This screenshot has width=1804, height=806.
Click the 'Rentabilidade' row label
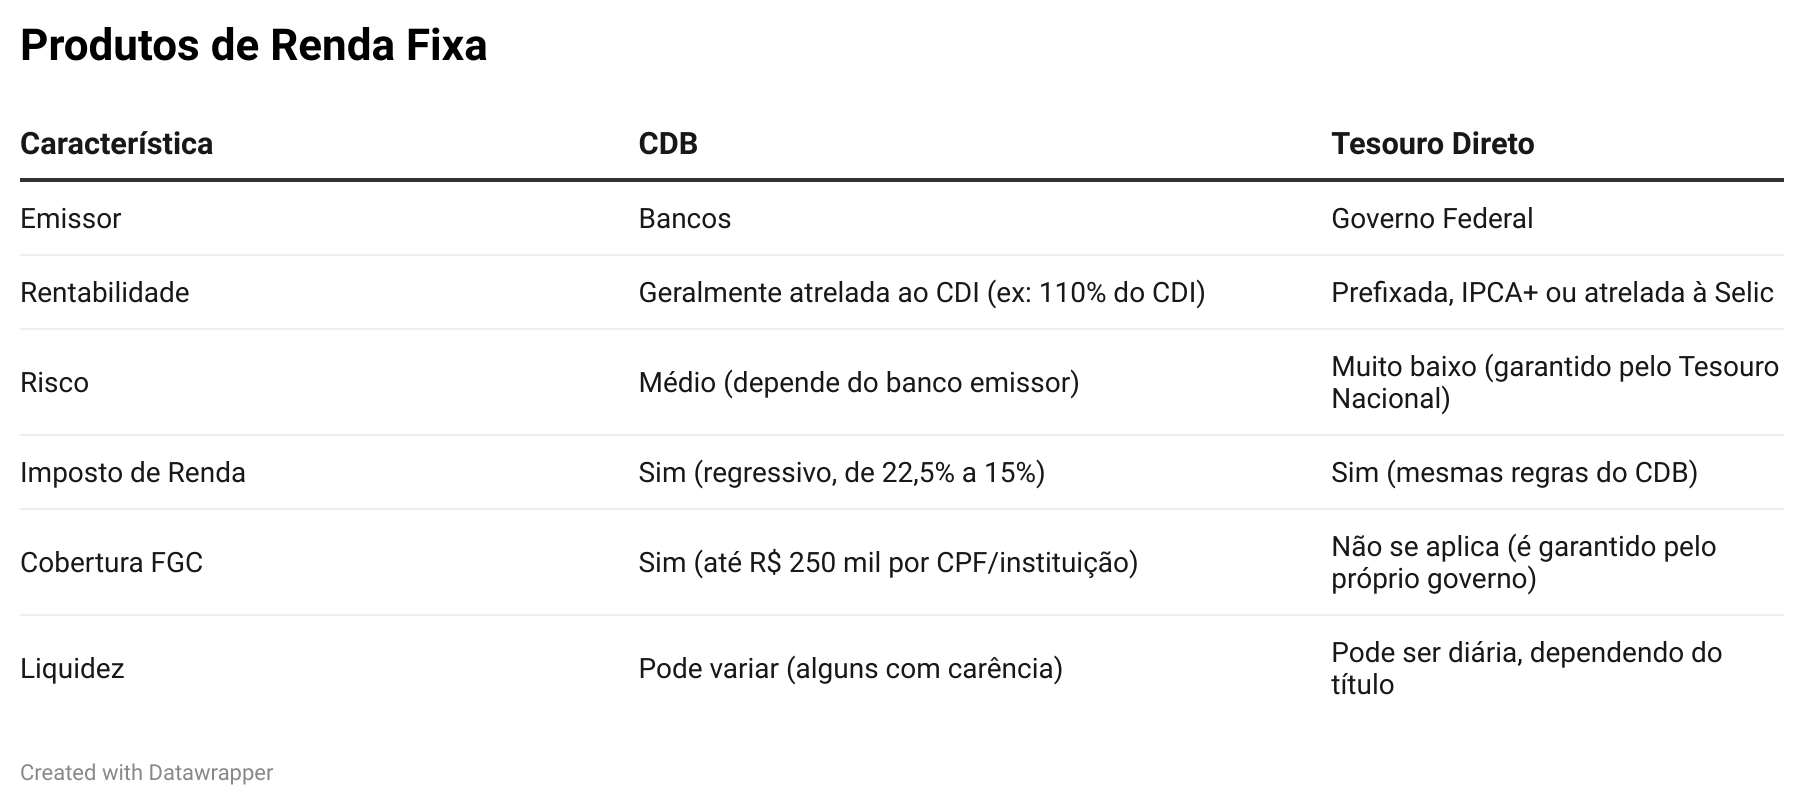click(x=104, y=293)
